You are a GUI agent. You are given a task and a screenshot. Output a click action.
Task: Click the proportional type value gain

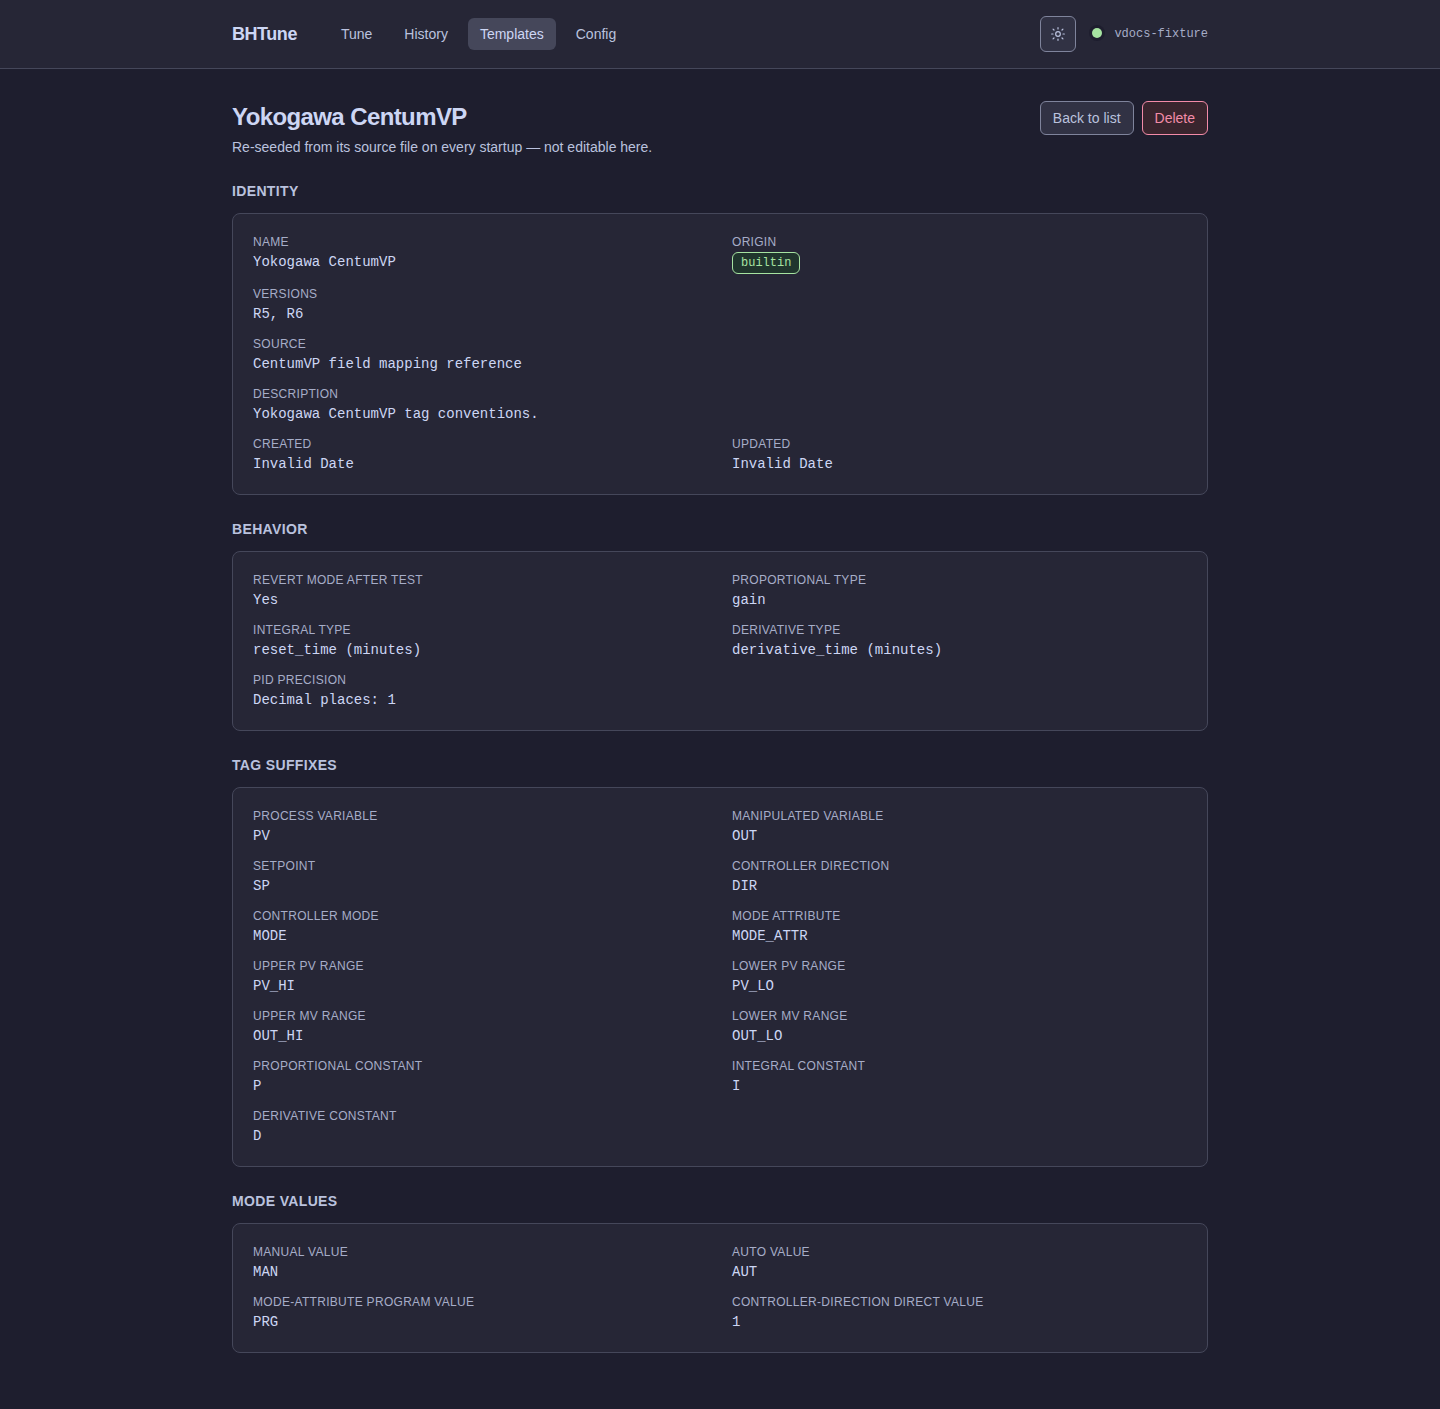749,600
